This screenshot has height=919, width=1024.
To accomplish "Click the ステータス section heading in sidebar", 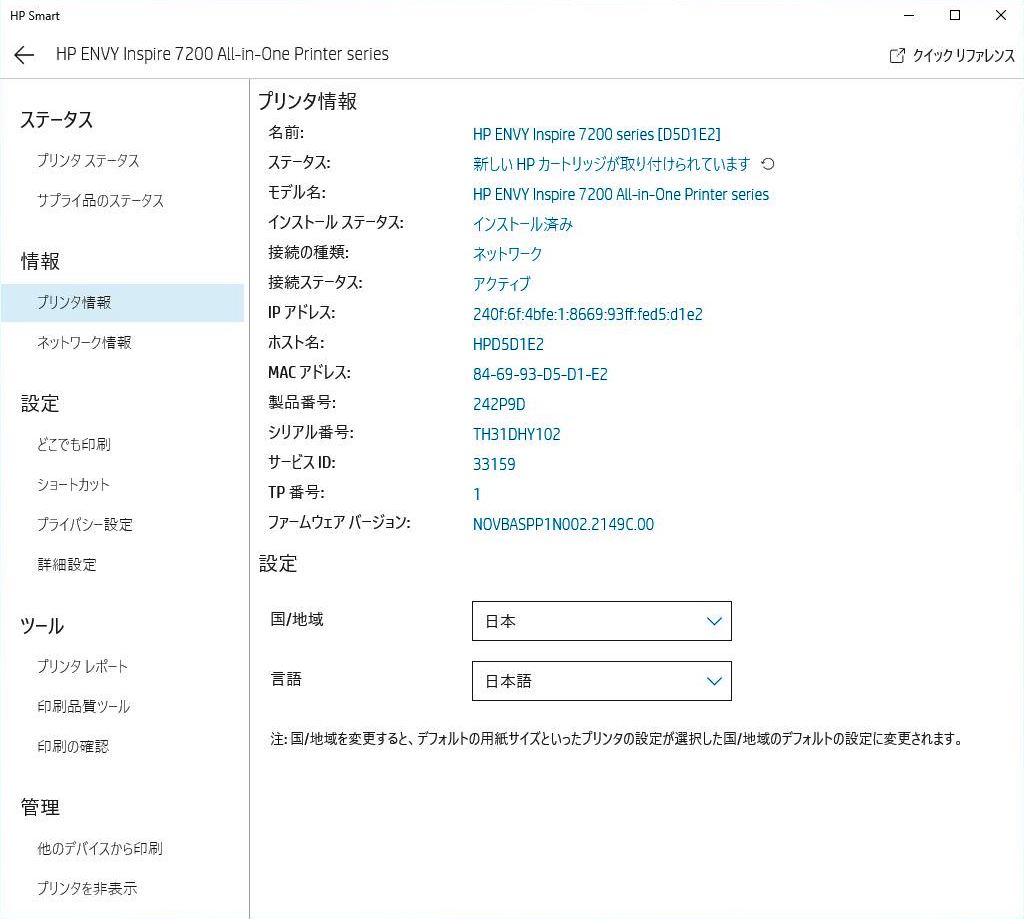I will tap(57, 120).
